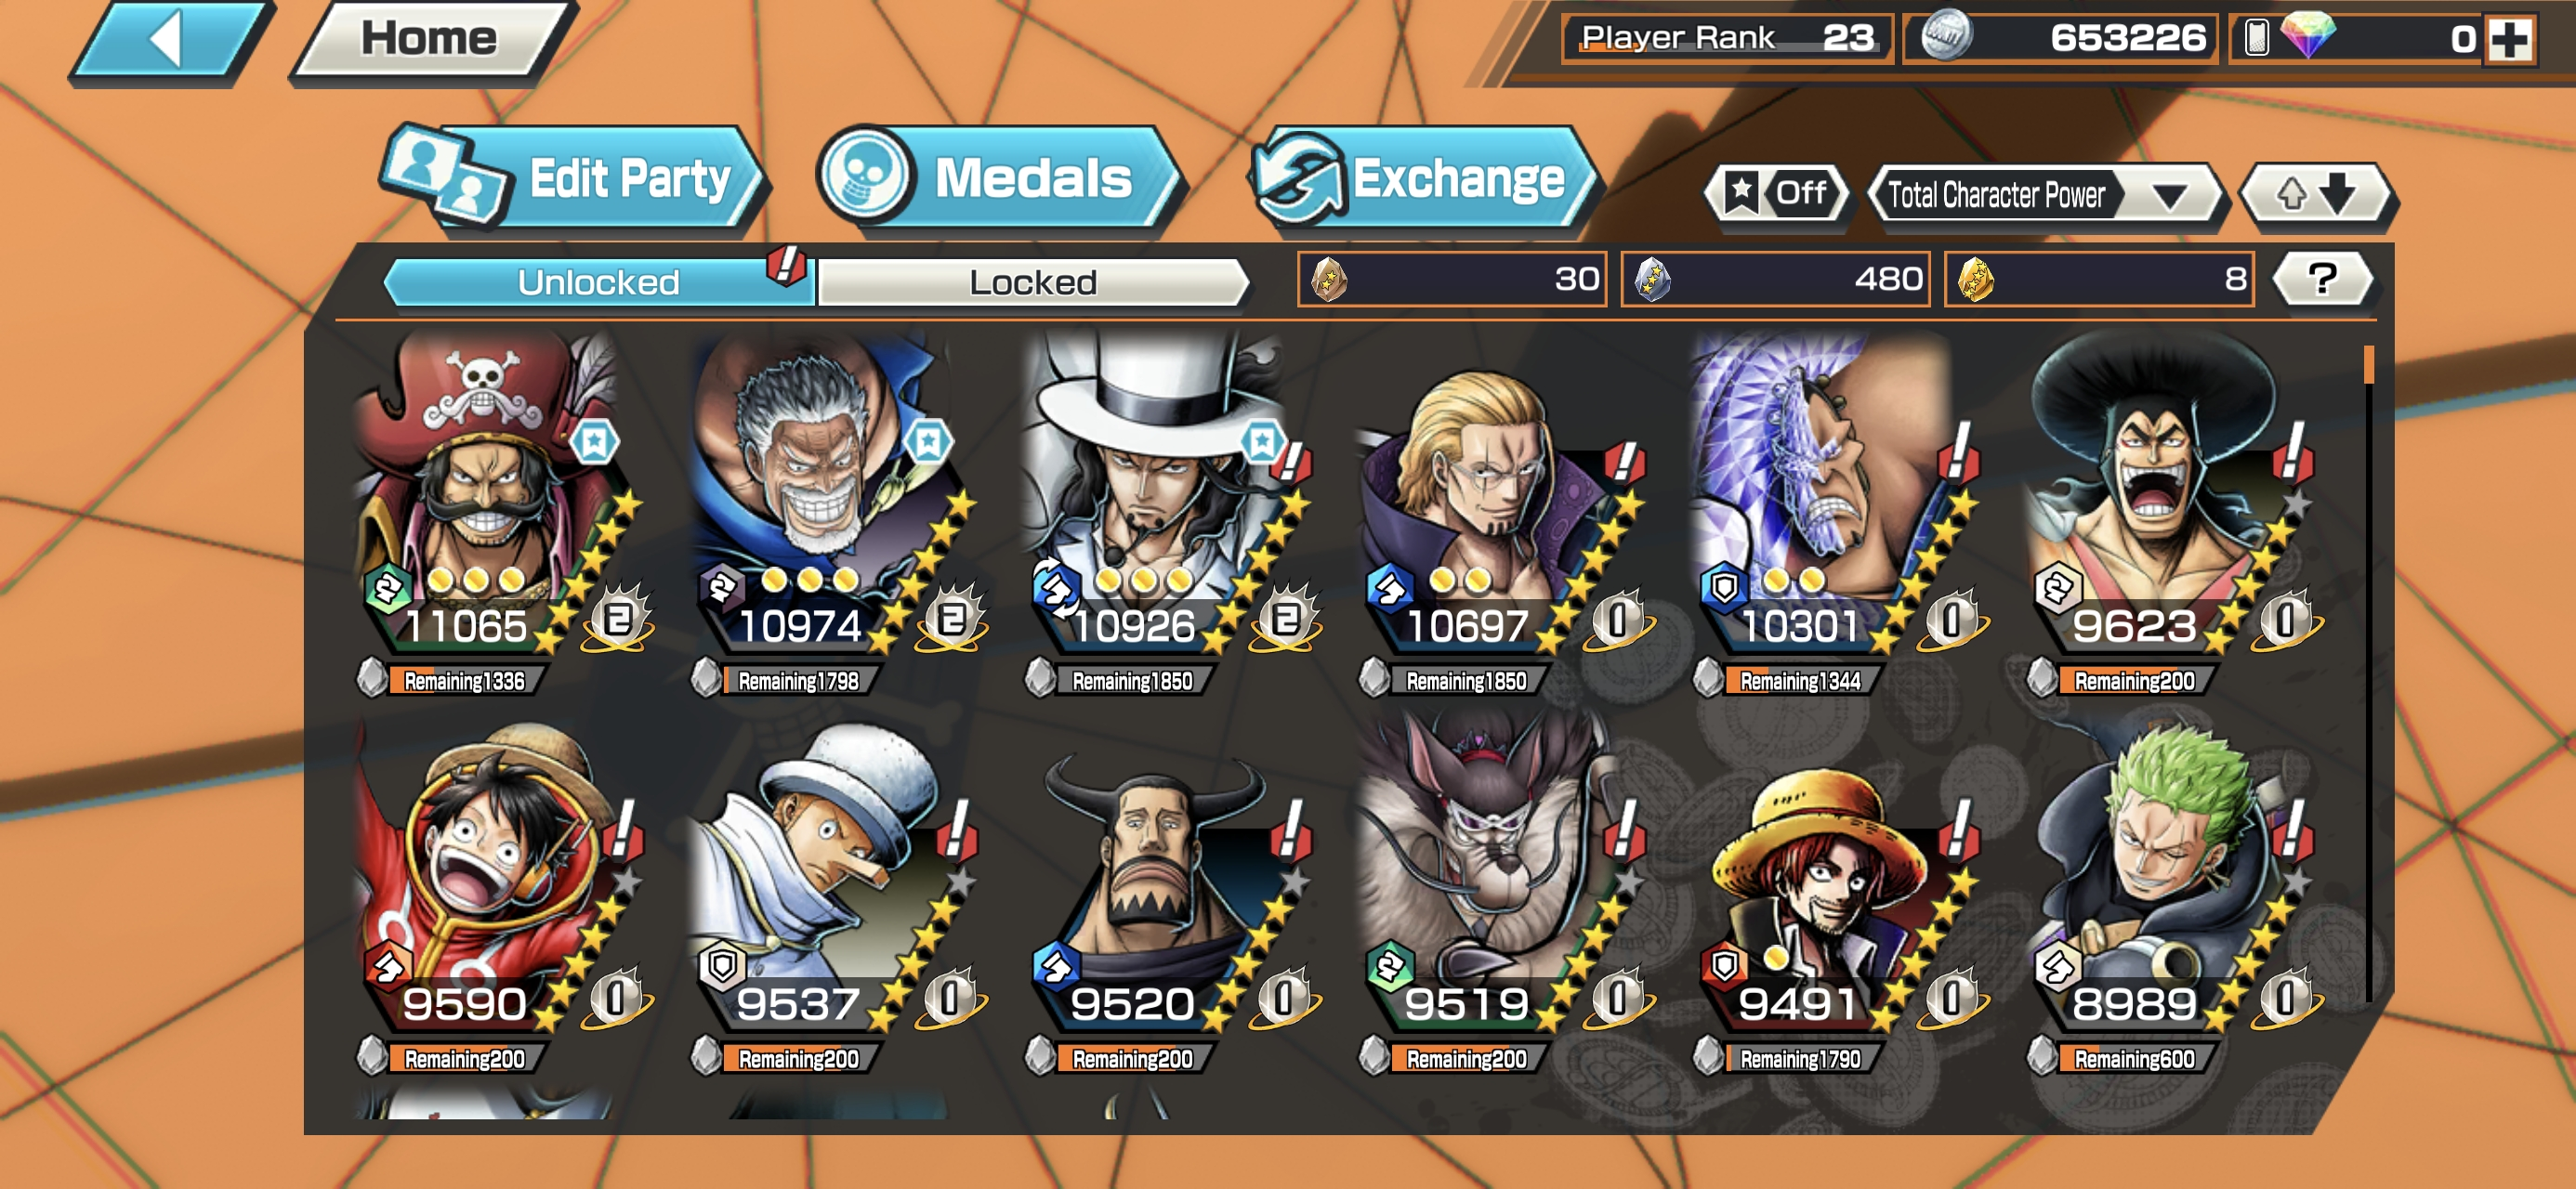The height and width of the screenshot is (1189, 2576).
Task: Click the red alert badge on 10697 character
Action: [x=1625, y=461]
